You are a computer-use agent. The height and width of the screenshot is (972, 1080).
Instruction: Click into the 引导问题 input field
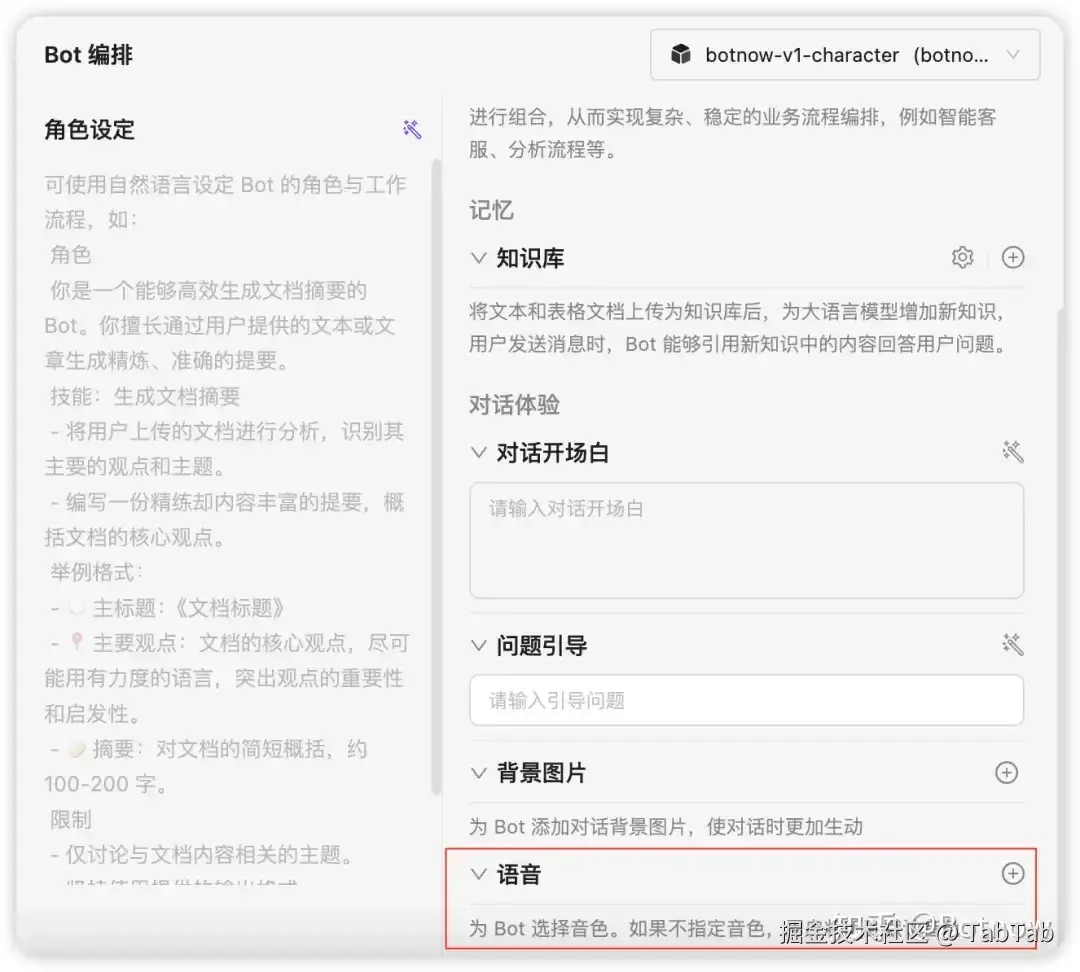click(745, 700)
